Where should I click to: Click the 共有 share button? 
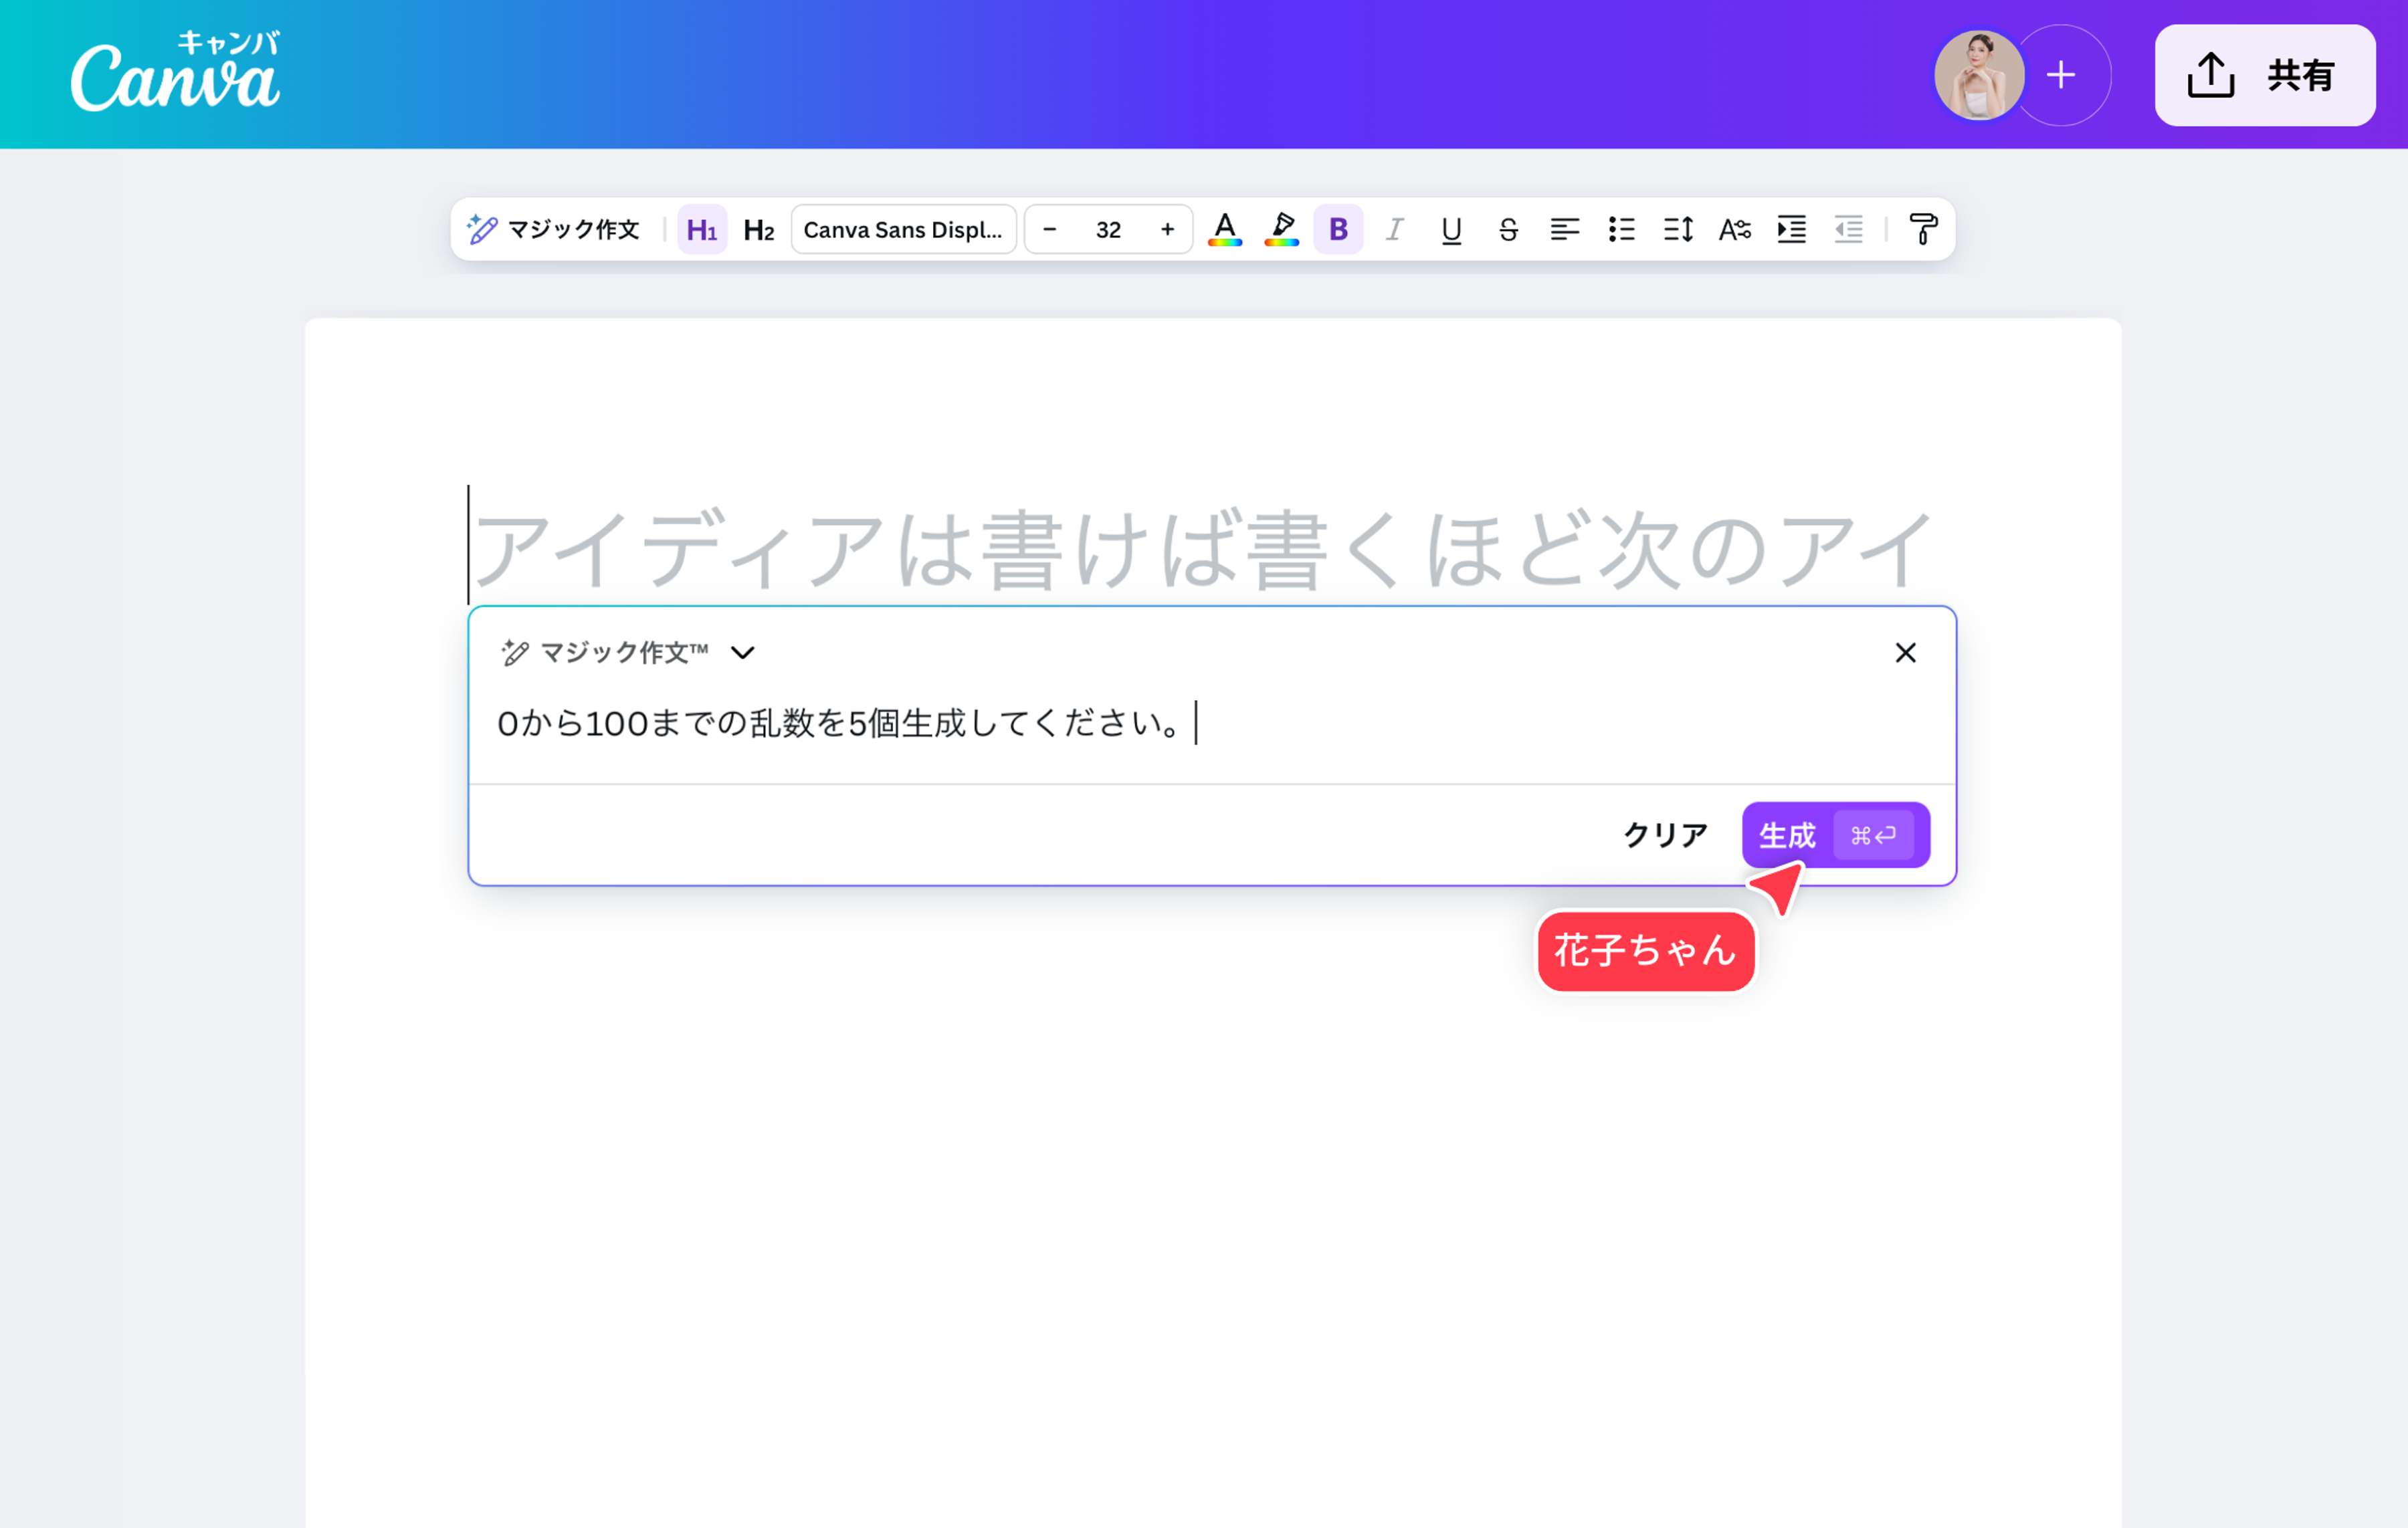click(2265, 75)
